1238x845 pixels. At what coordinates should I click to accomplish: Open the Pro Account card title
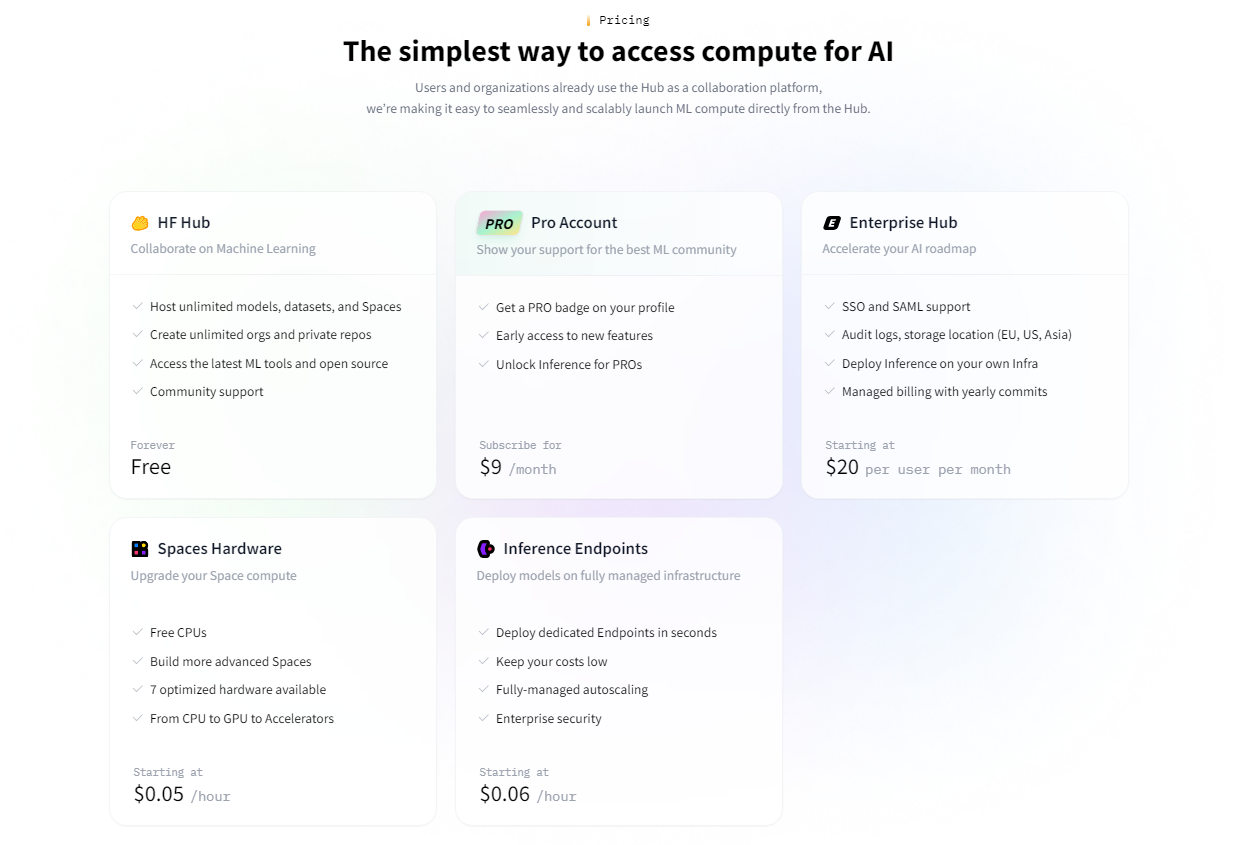(574, 223)
